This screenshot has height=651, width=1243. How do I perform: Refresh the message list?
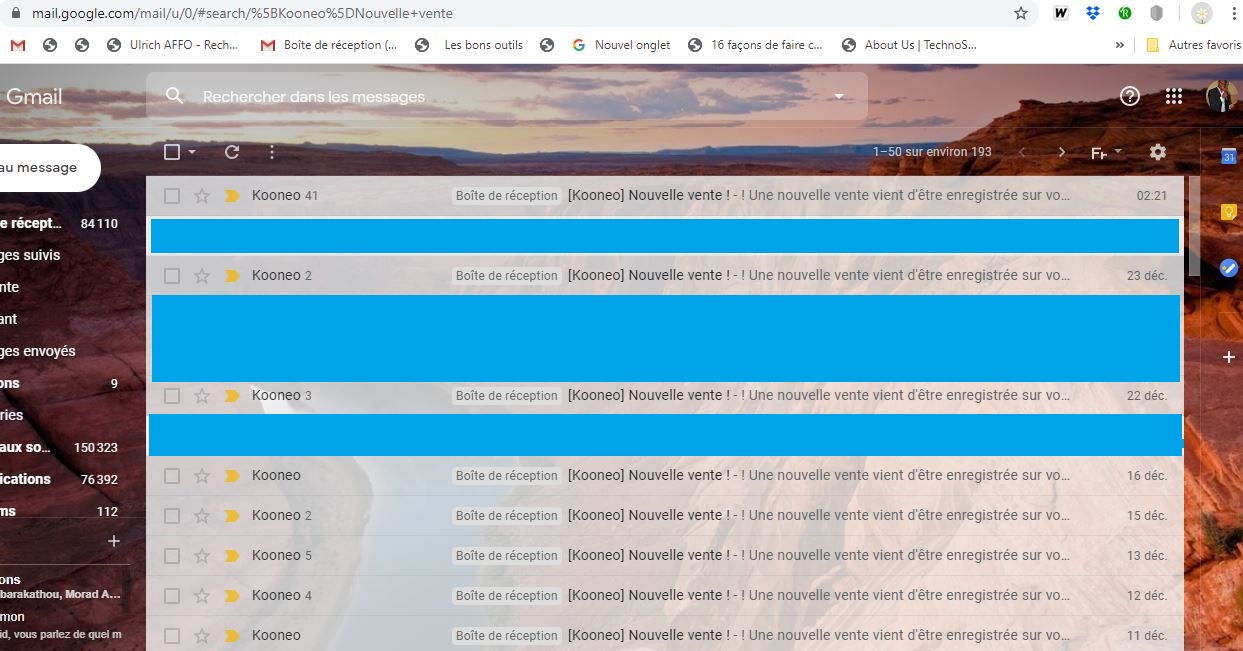pyautogui.click(x=232, y=152)
